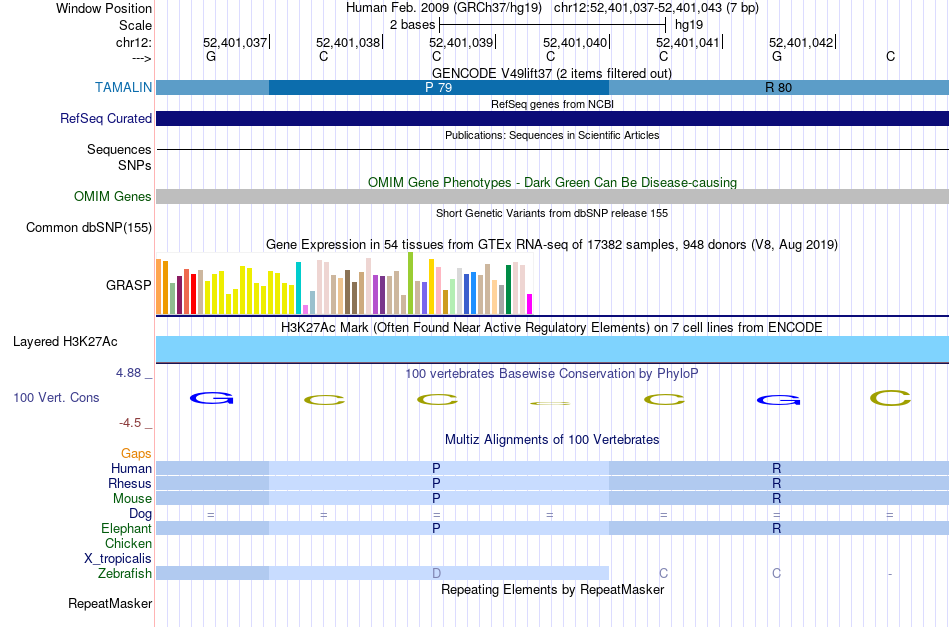Click the SNPs track label
950x627 pixels.
[x=135, y=165]
